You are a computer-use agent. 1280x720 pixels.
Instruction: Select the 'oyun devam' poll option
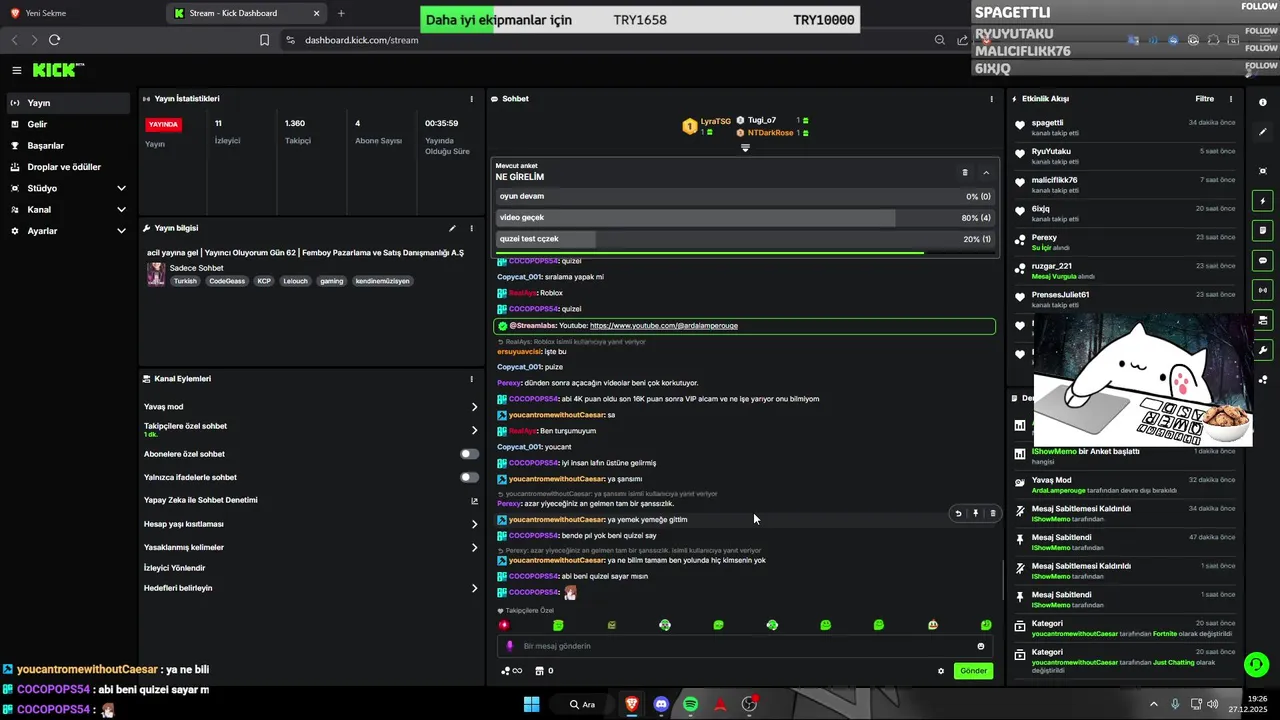[x=745, y=197]
